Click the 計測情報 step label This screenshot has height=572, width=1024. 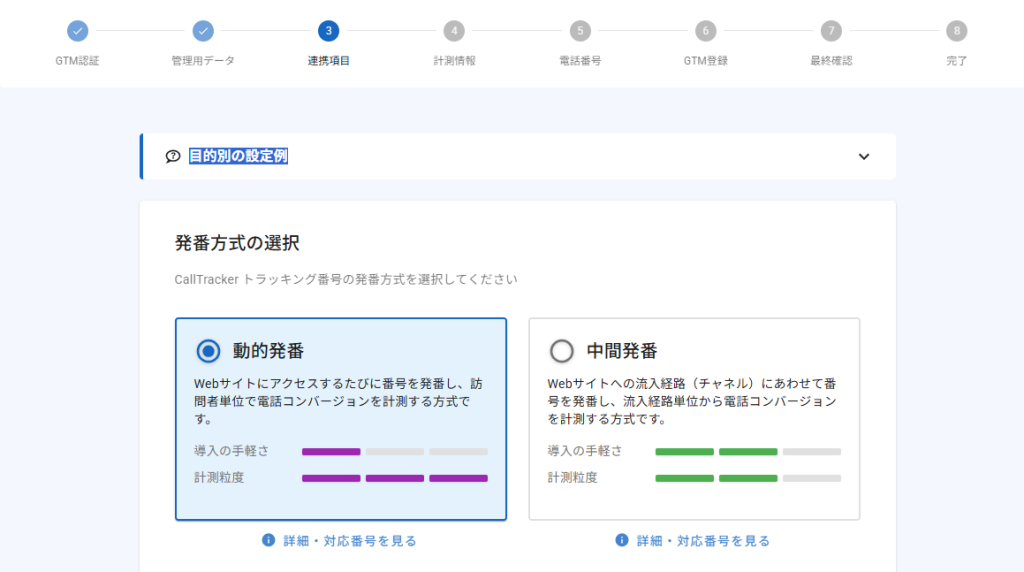tap(455, 61)
